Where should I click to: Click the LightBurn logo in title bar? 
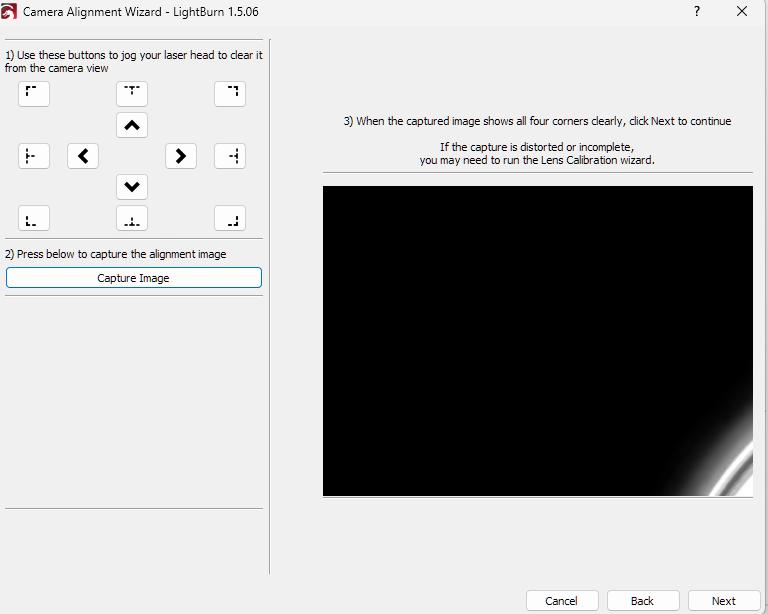(9, 11)
